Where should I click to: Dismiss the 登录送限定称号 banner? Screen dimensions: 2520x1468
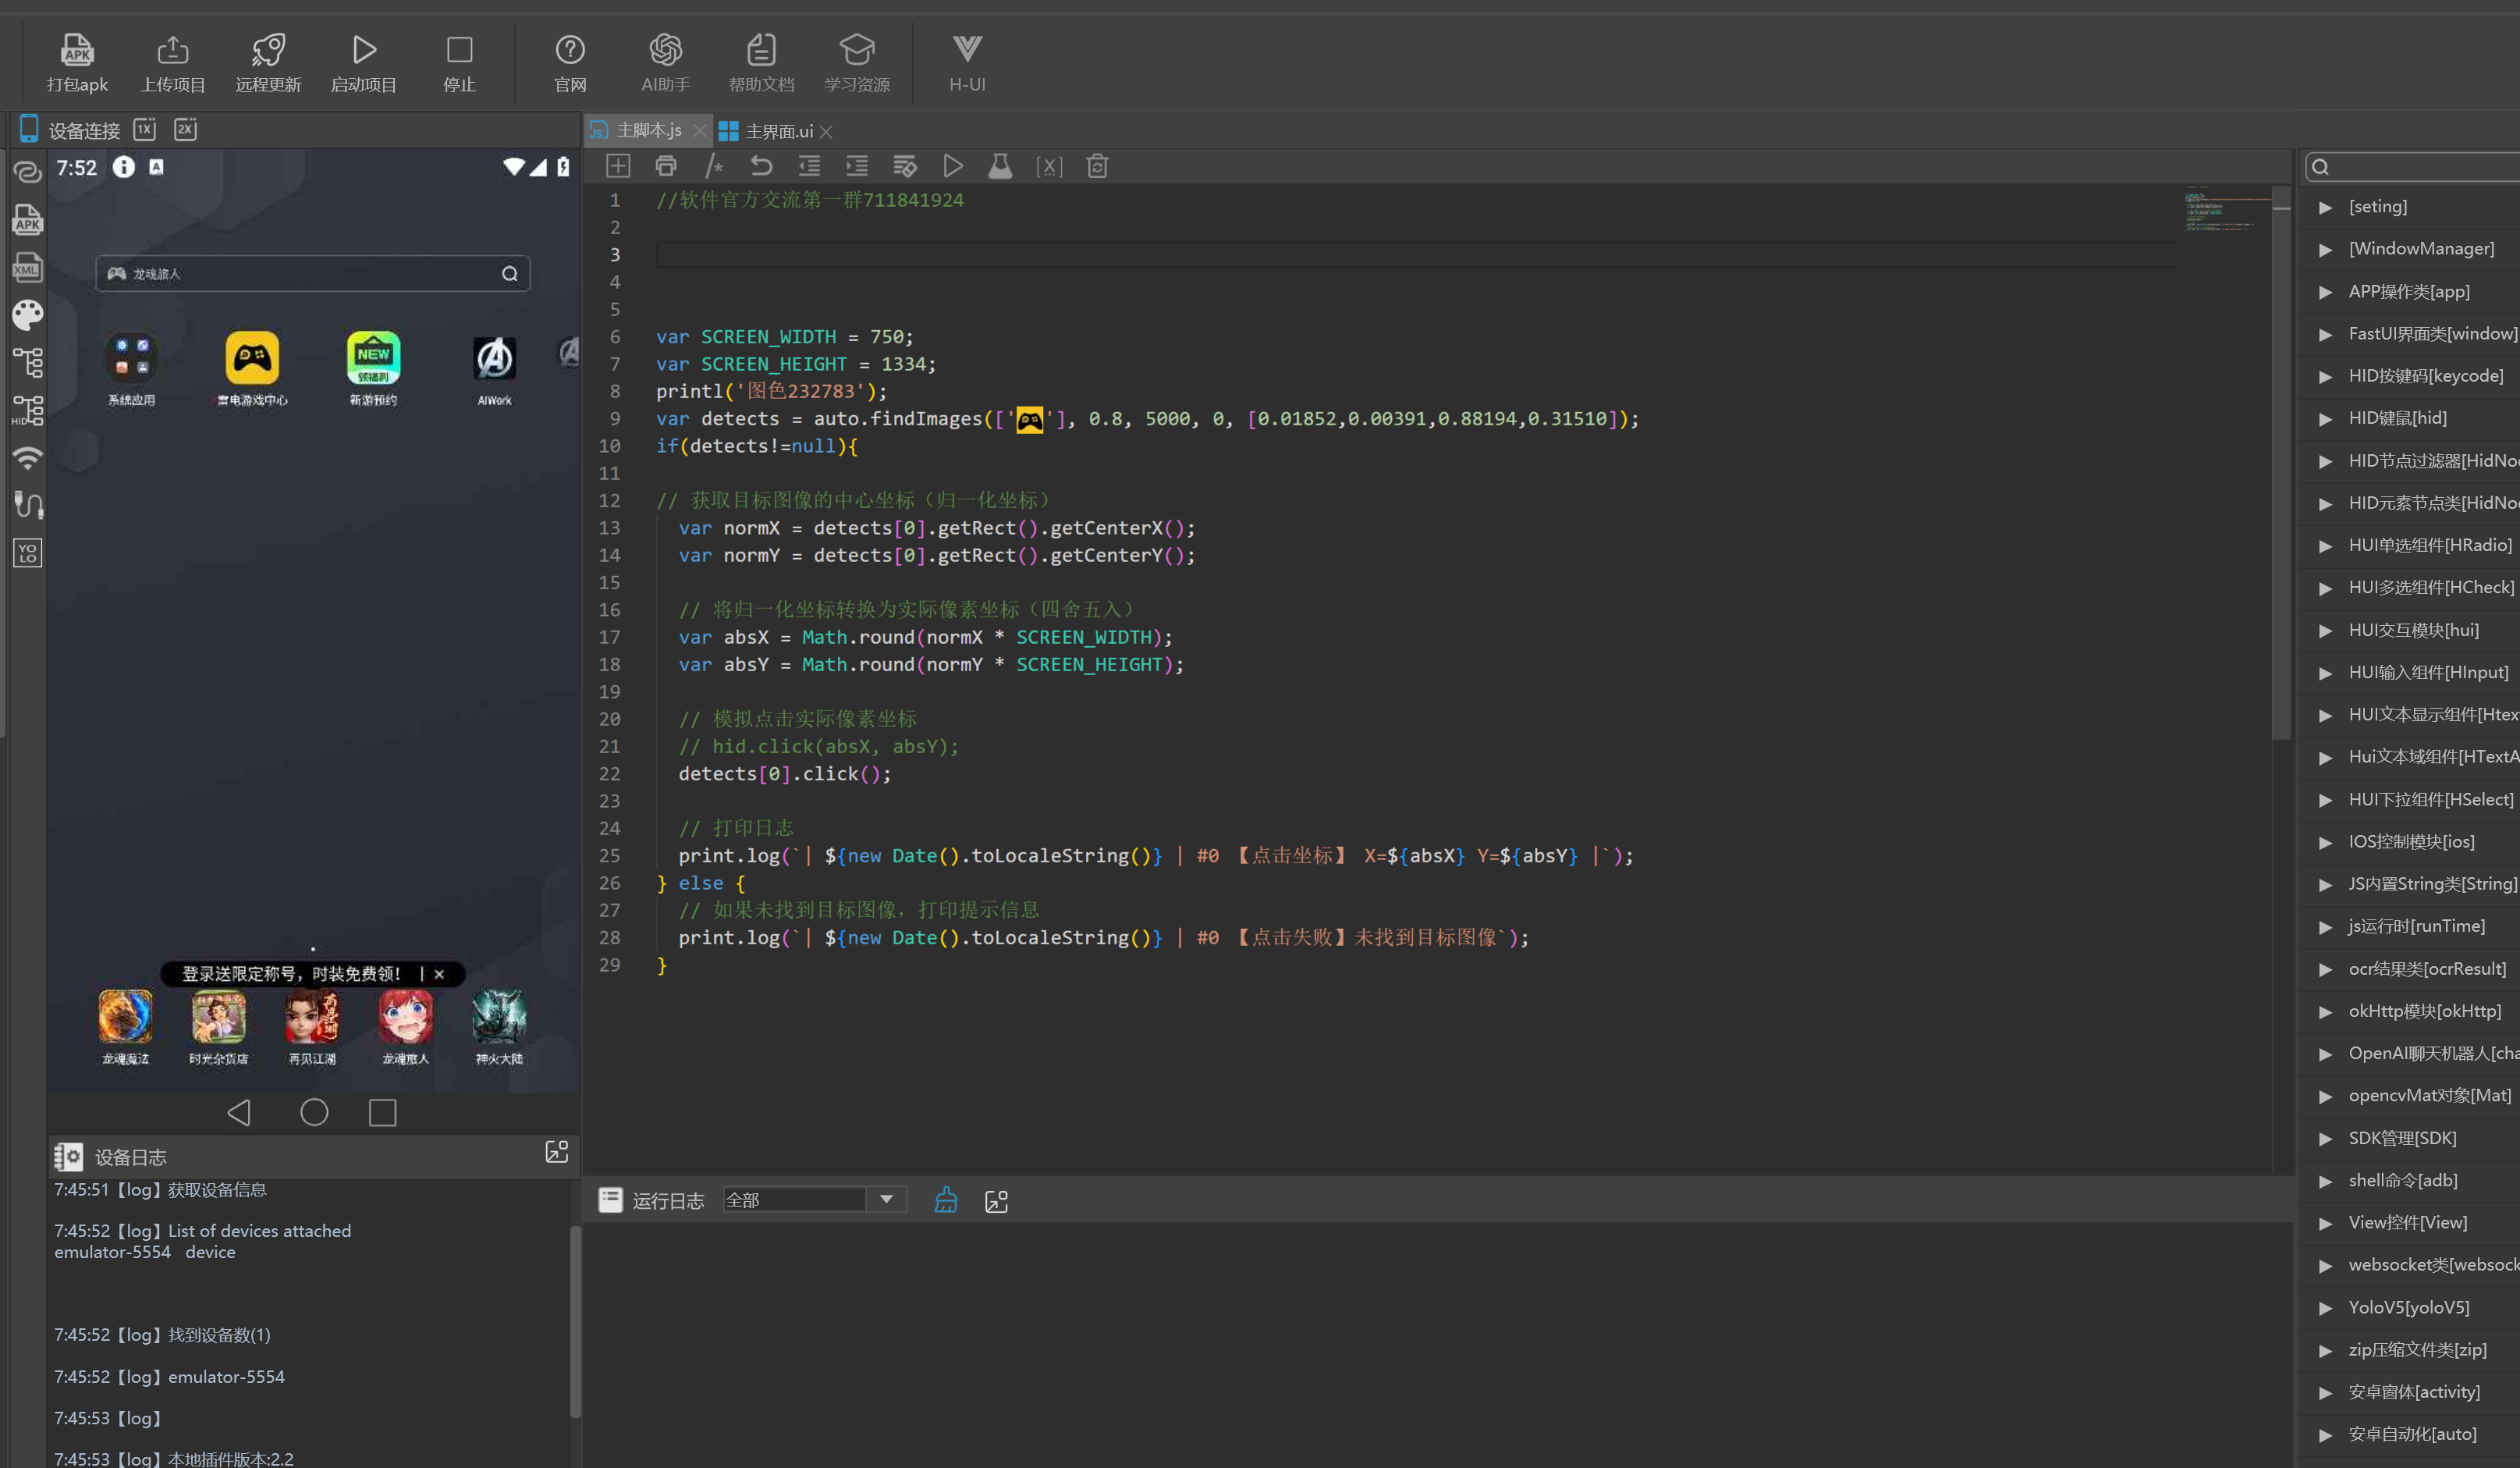(x=439, y=974)
